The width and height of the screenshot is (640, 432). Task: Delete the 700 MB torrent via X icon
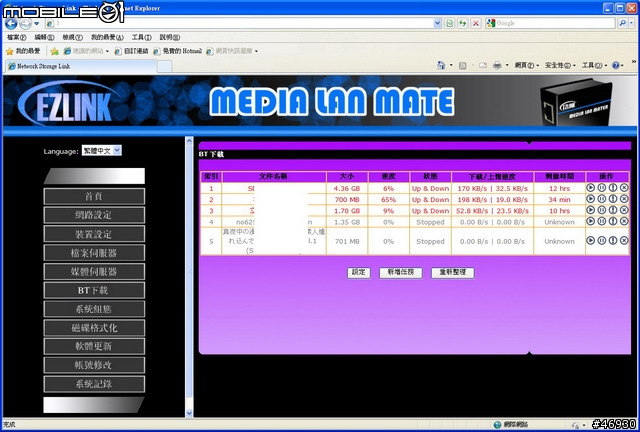coord(624,198)
